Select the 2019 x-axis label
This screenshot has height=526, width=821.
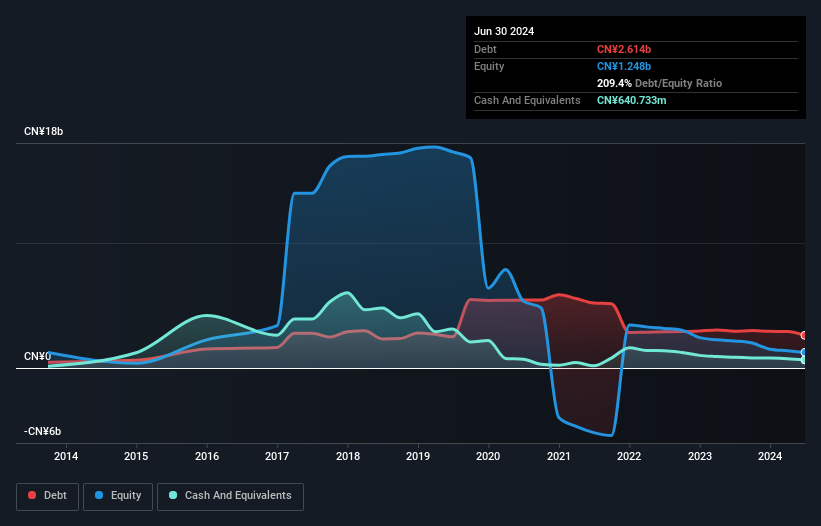click(x=418, y=457)
